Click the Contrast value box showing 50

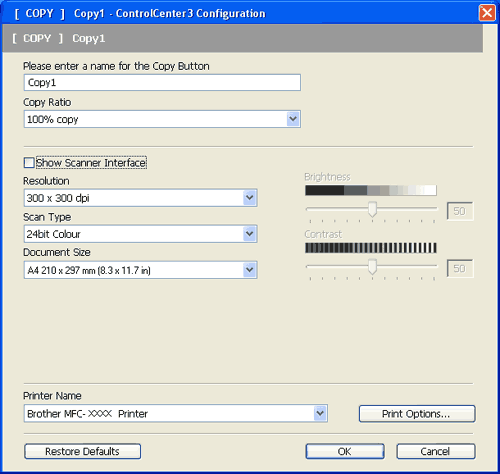tap(460, 268)
